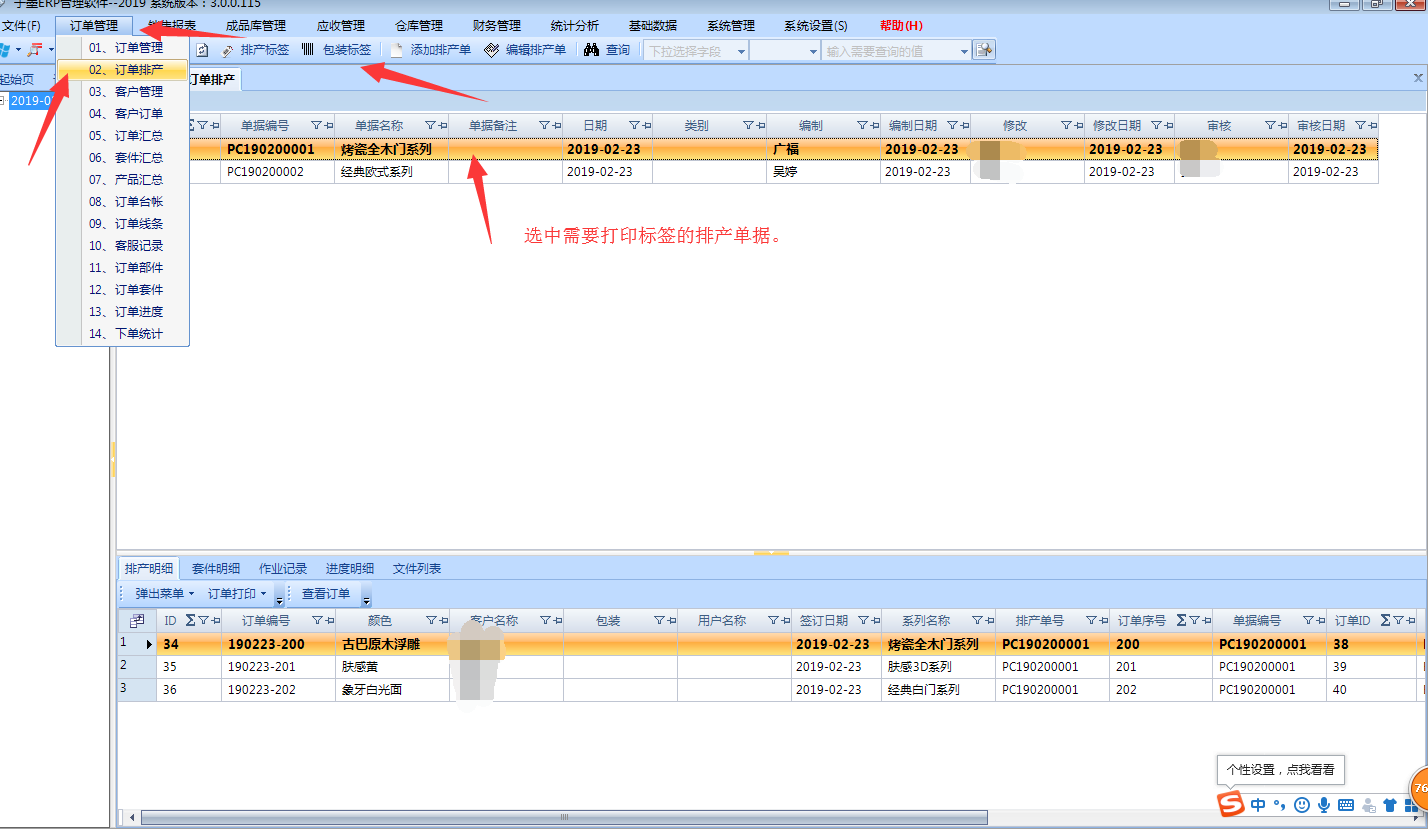Open 编辑排产单 edit icon

point(491,50)
